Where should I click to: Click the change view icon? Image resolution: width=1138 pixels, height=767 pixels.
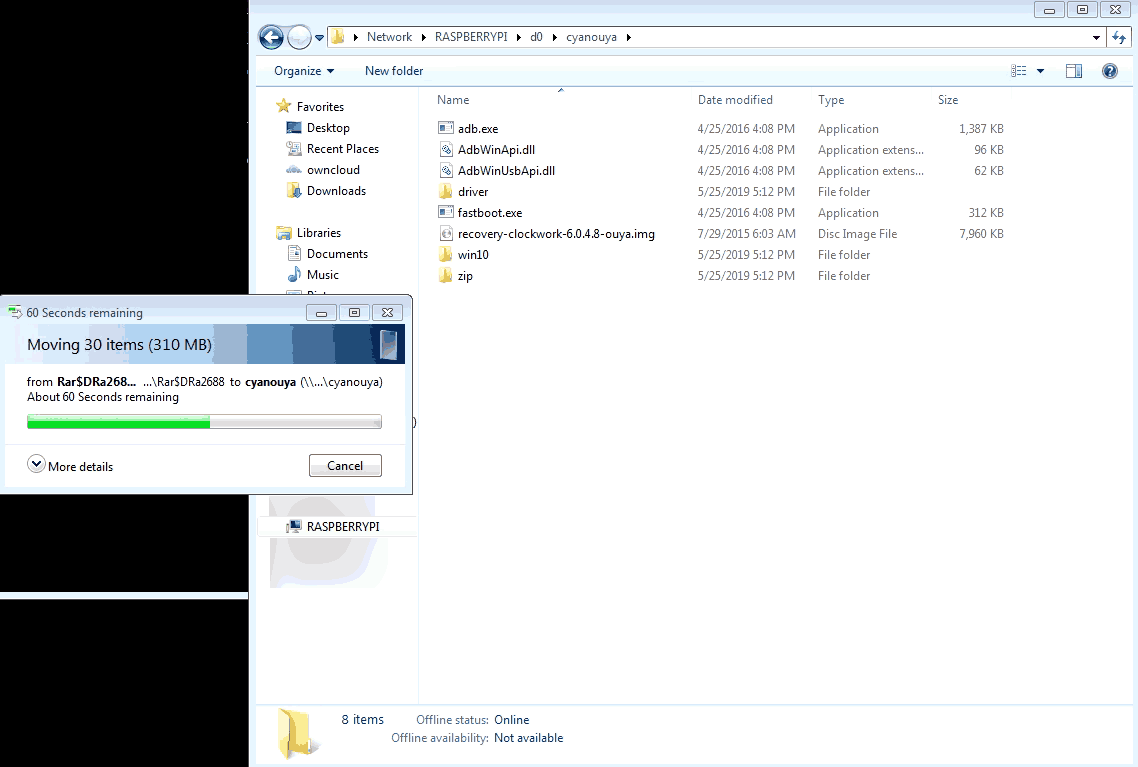1019,70
